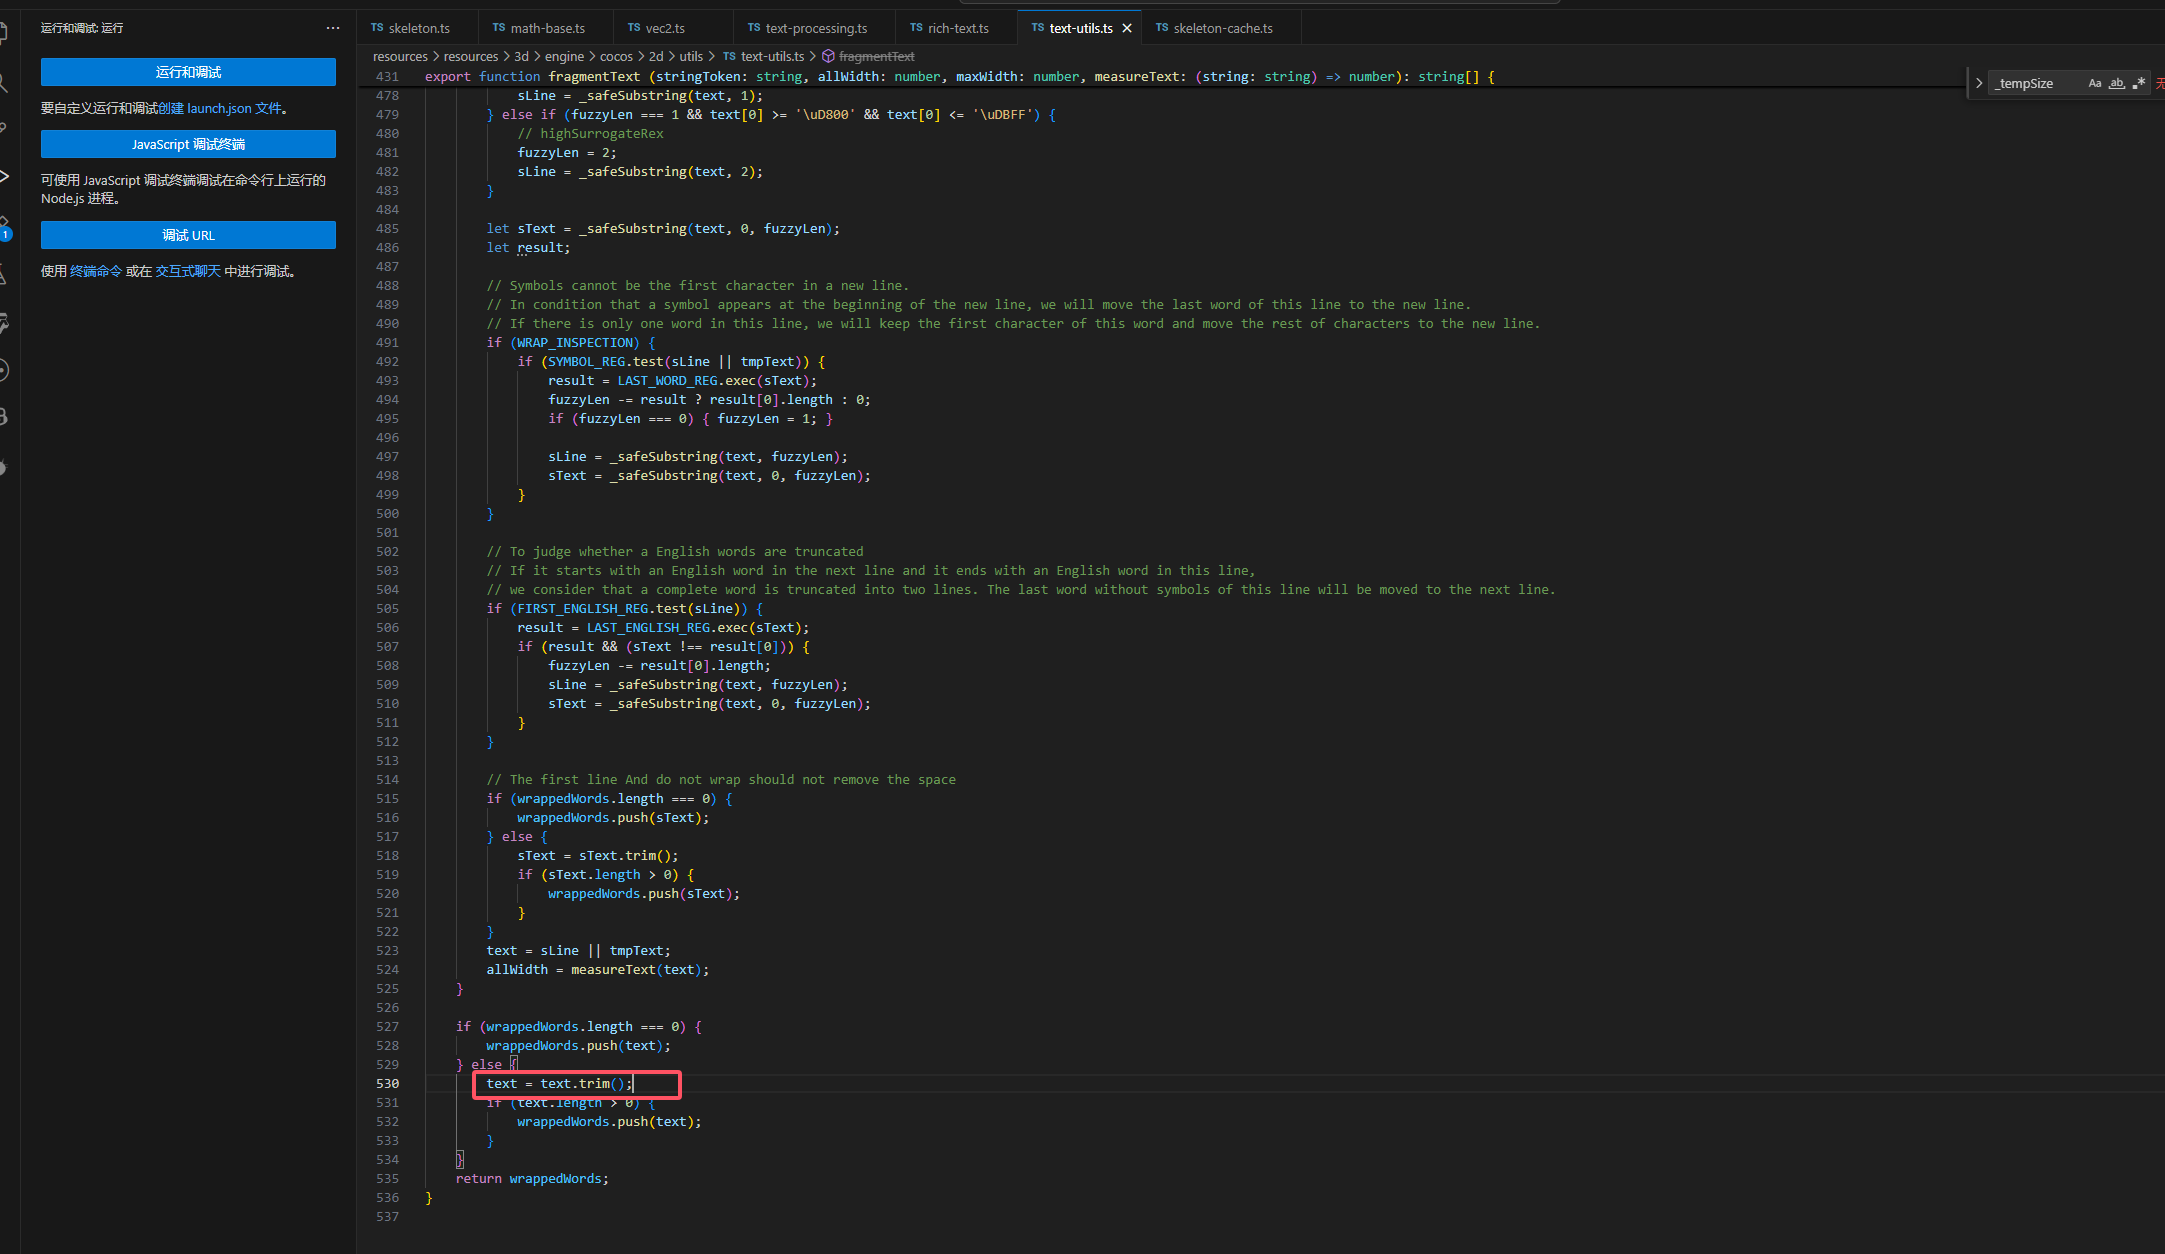
Task: Click the more actions ellipsis in debug panel
Action: pos(332,28)
